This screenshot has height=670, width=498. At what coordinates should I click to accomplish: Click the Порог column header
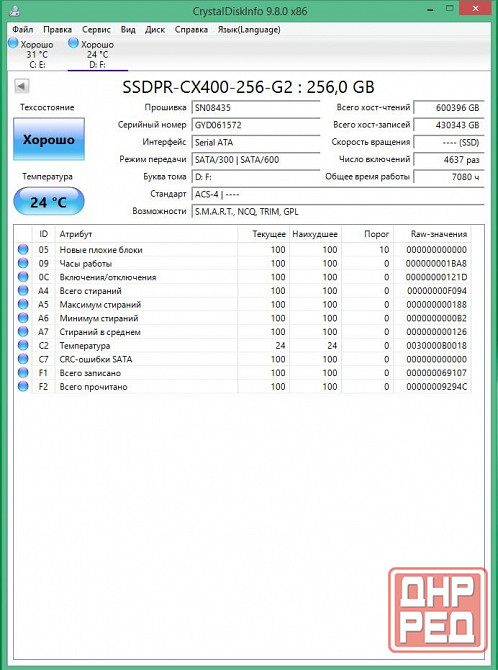coord(367,234)
